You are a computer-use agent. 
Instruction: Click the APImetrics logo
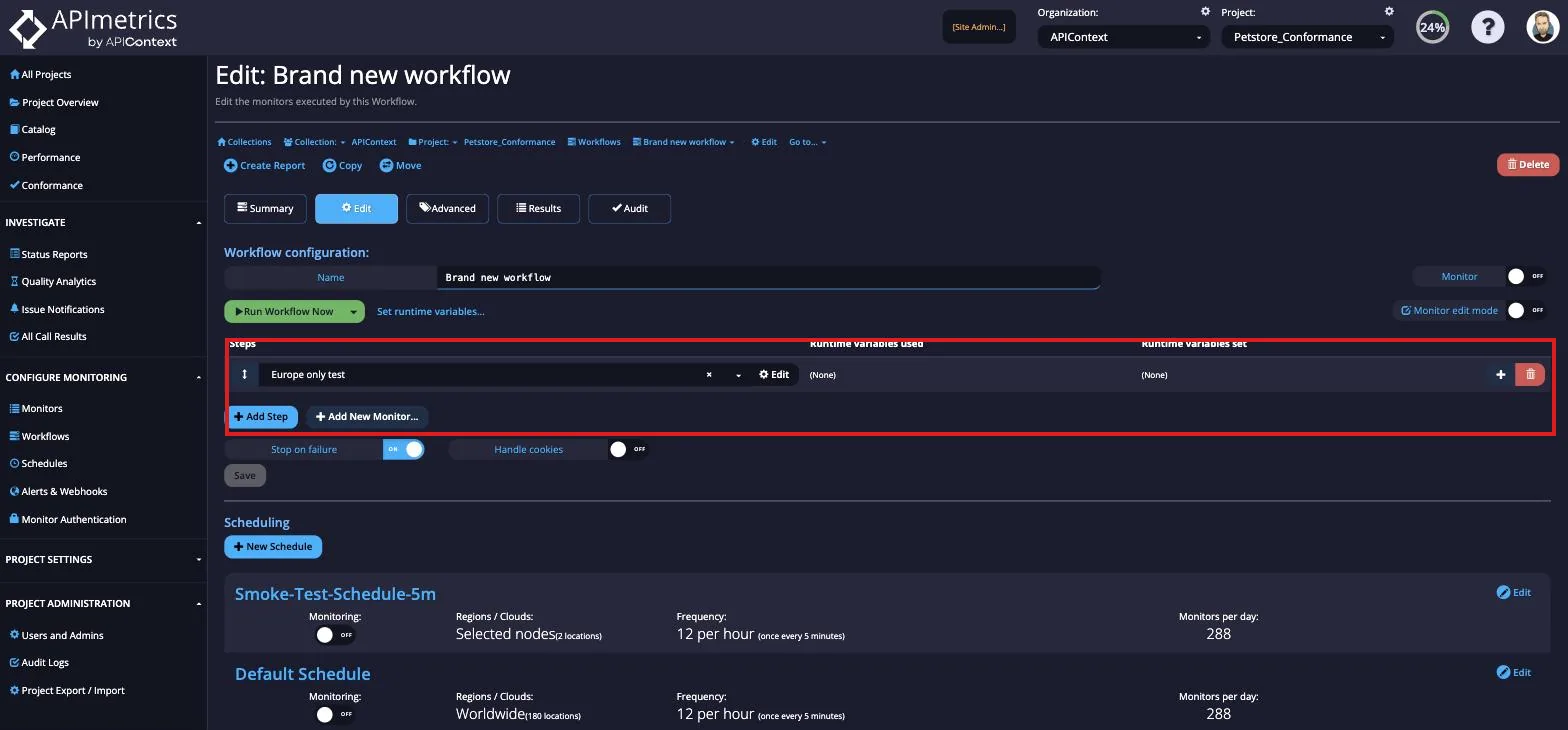[93, 28]
